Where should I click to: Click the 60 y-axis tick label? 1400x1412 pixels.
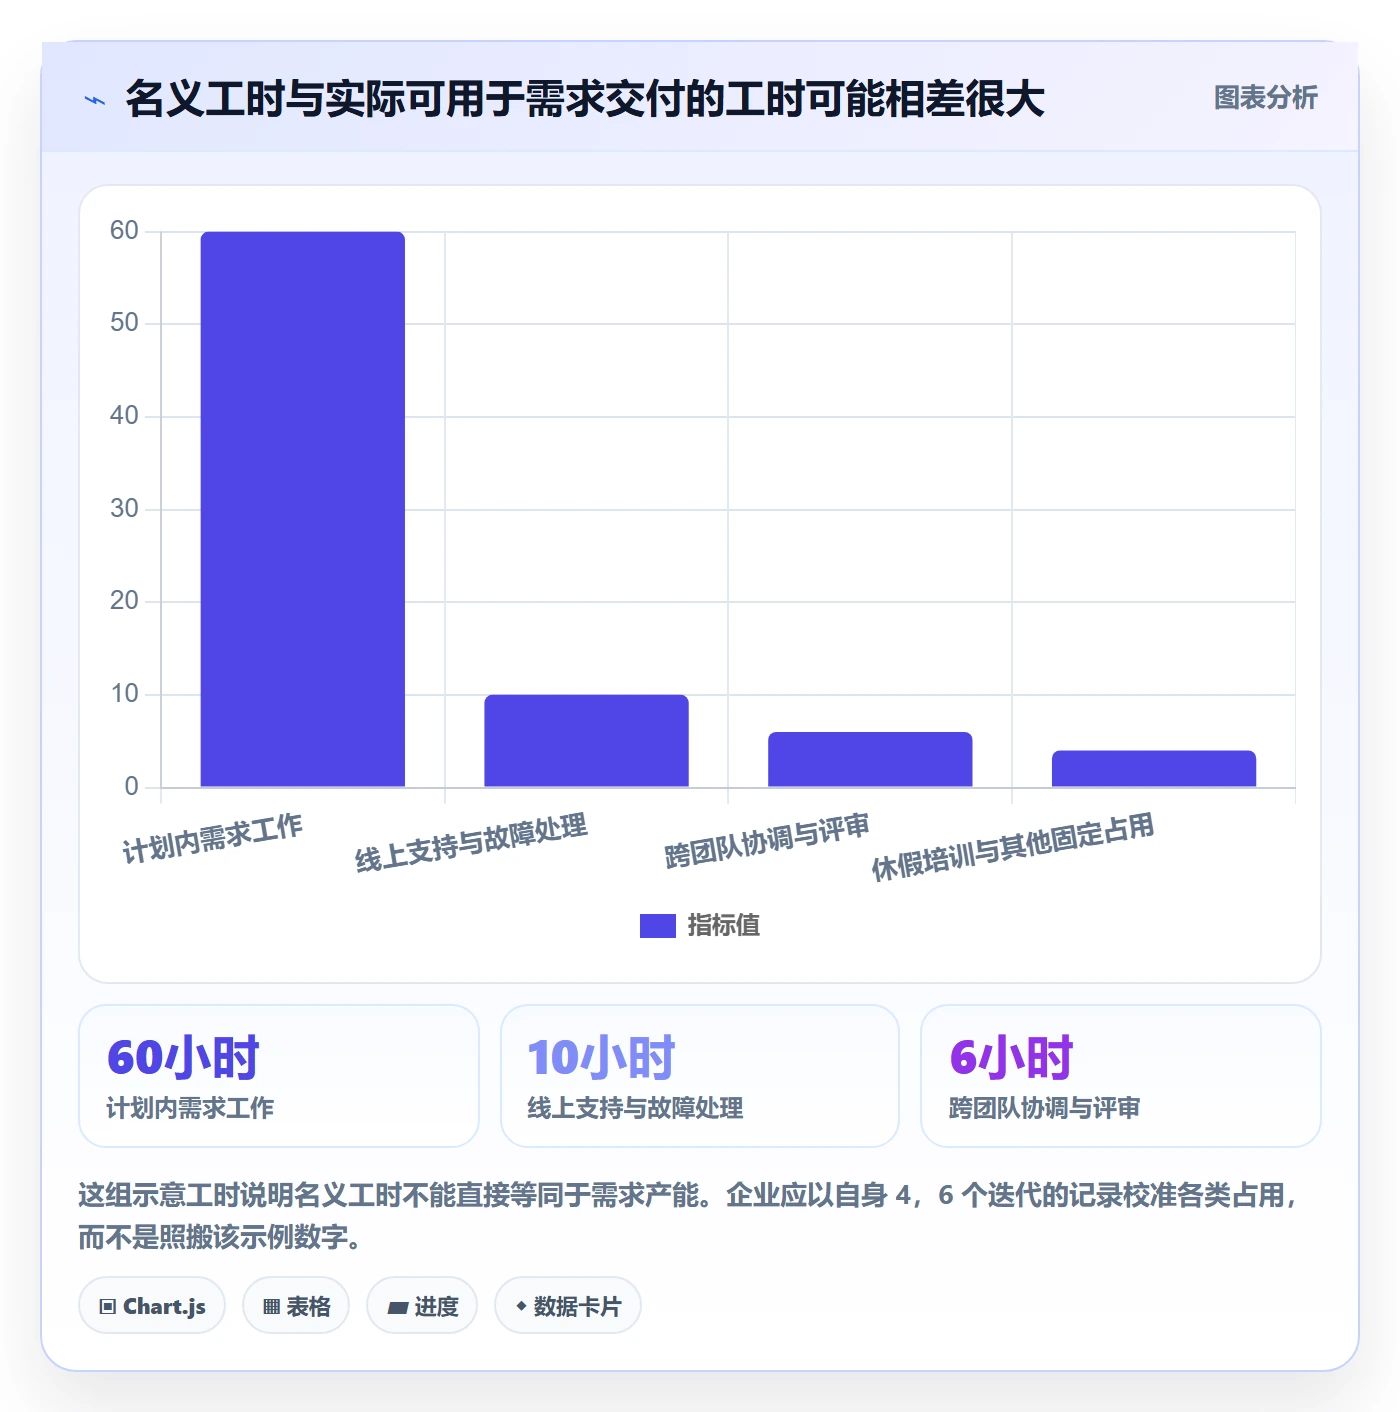click(x=124, y=231)
